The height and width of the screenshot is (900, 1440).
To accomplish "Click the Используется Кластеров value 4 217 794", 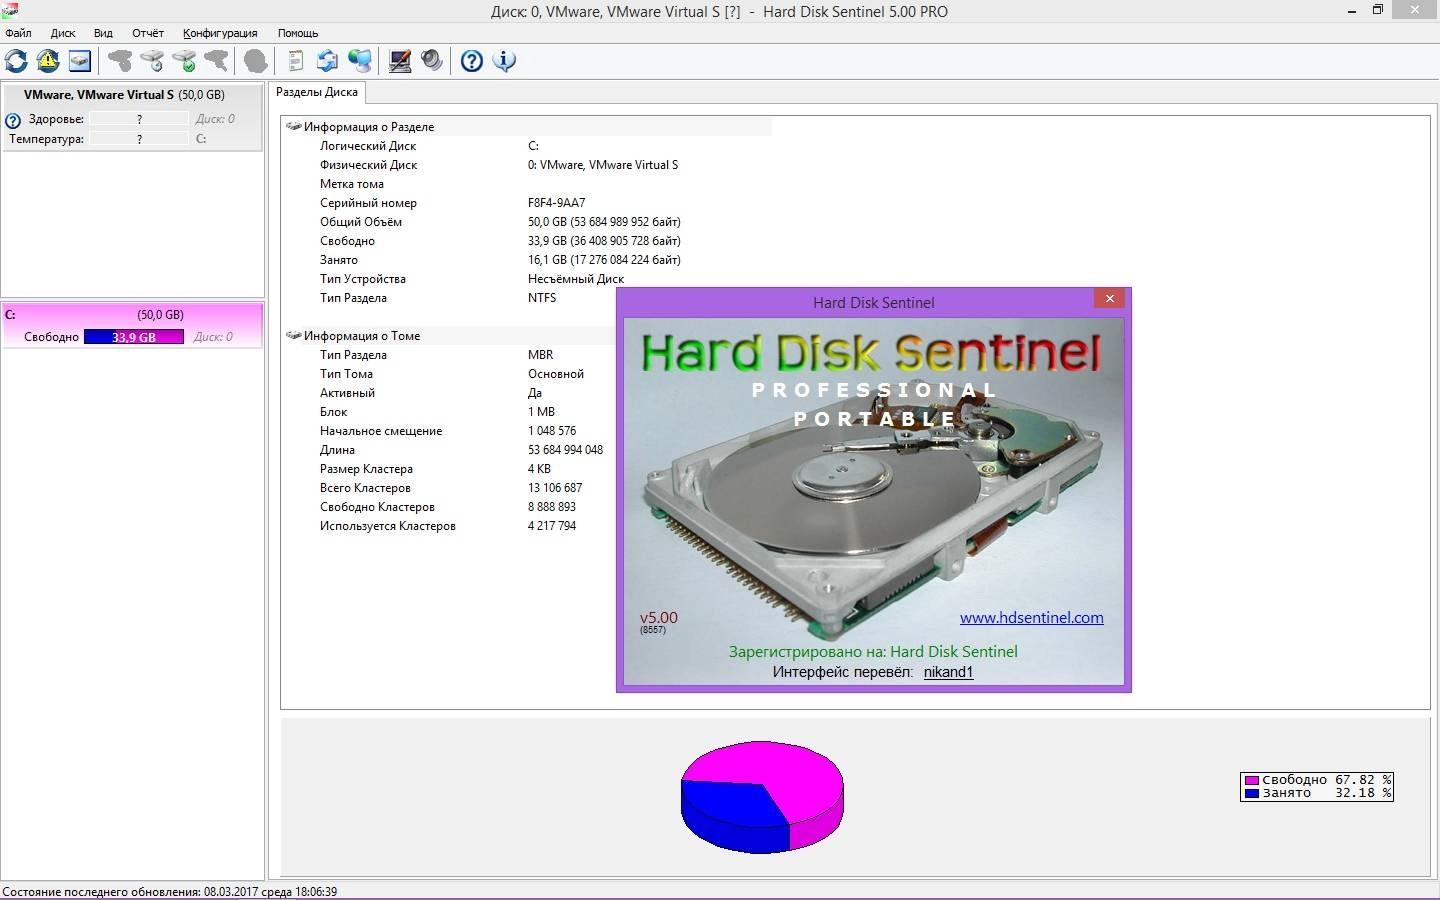I will [x=552, y=526].
